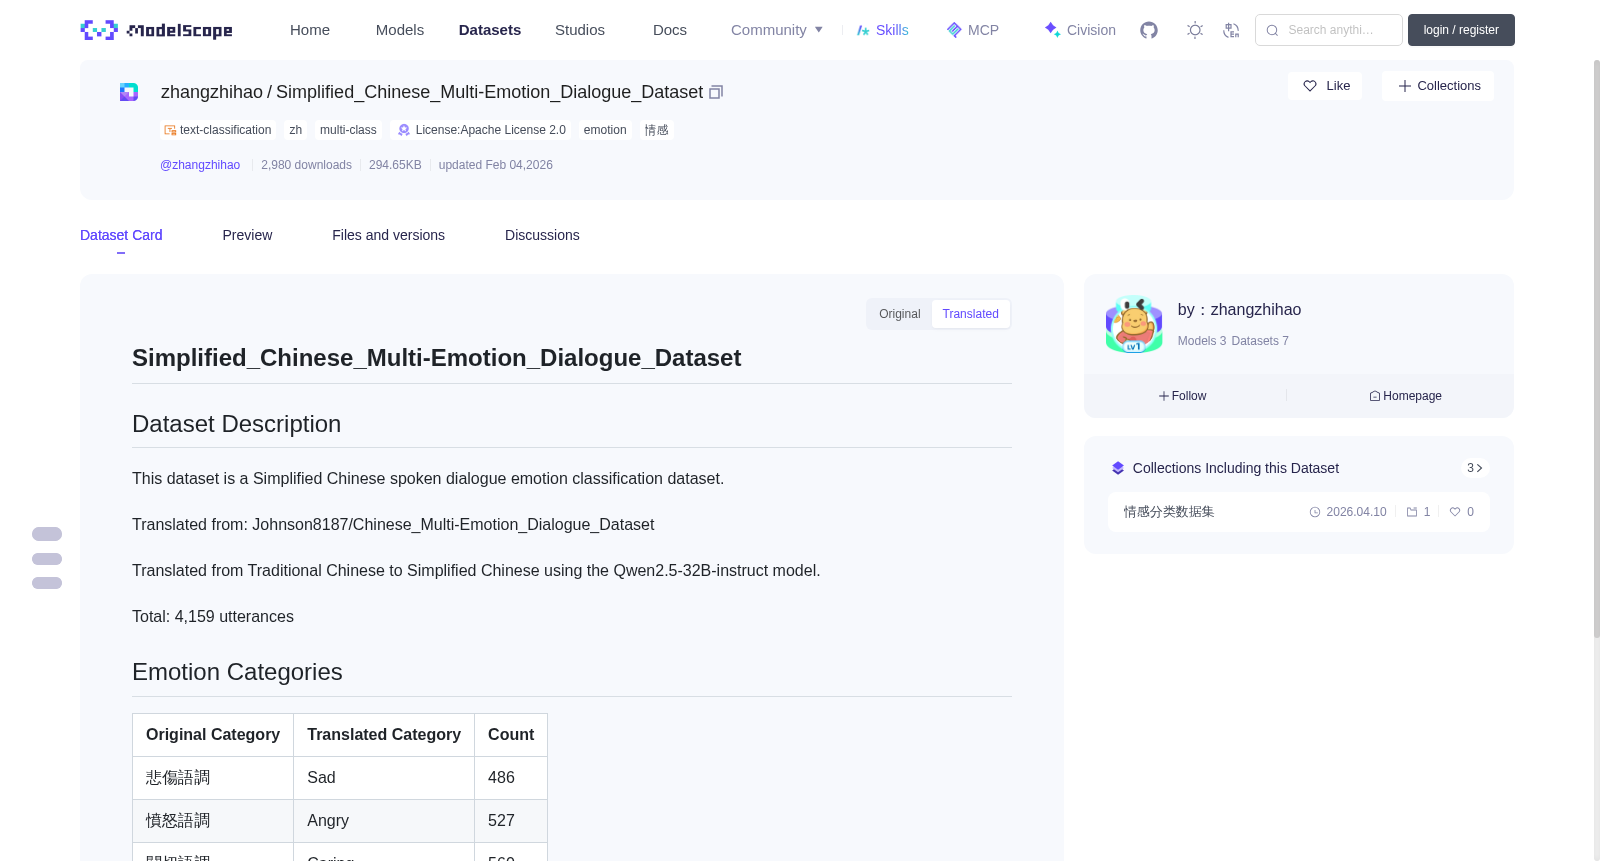The height and width of the screenshot is (861, 1600).
Task: Click the plus icon on Collections
Action: tap(1405, 86)
